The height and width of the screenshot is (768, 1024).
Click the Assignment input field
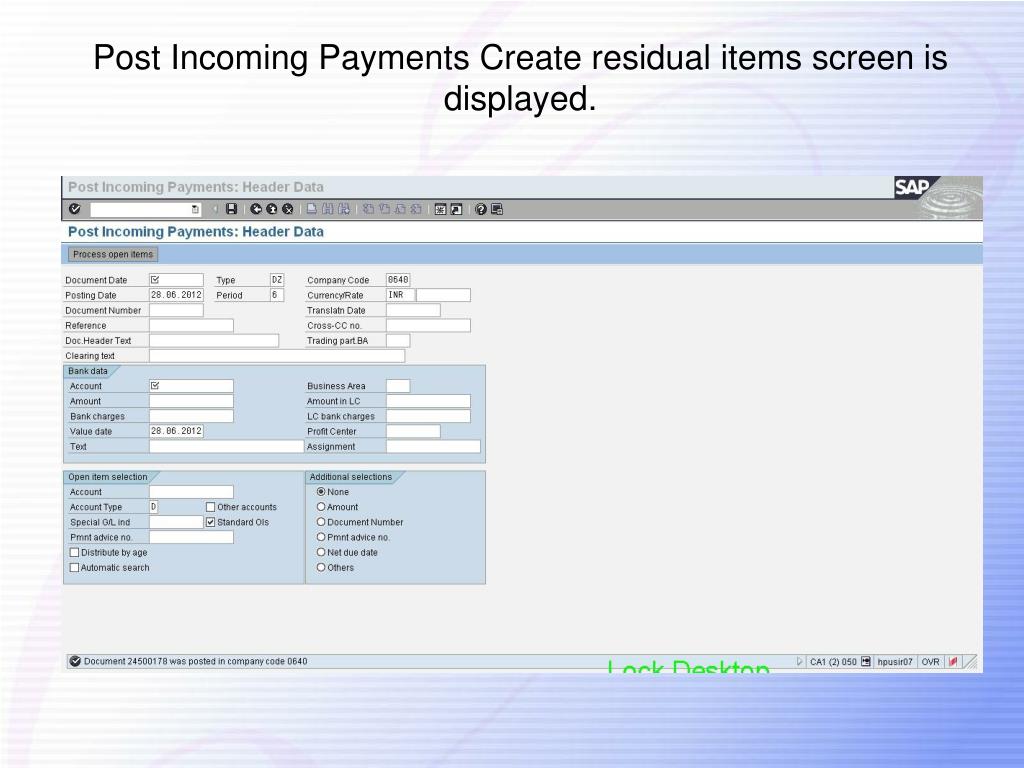pyautogui.click(x=433, y=446)
